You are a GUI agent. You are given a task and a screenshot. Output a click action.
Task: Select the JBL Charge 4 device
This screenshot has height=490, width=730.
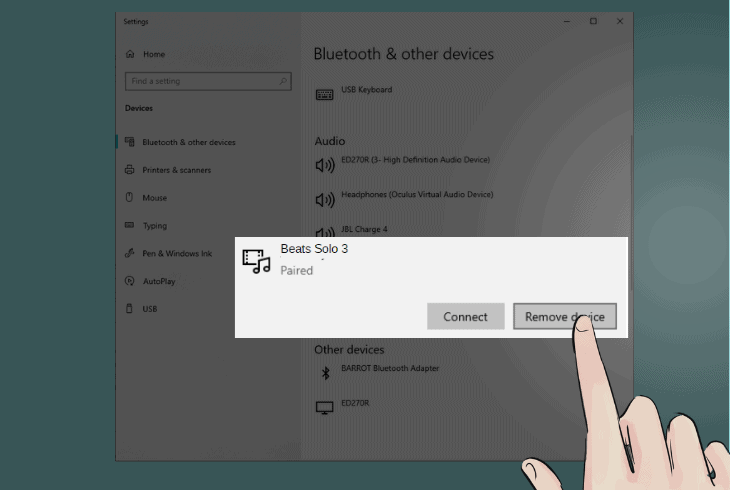[364, 229]
